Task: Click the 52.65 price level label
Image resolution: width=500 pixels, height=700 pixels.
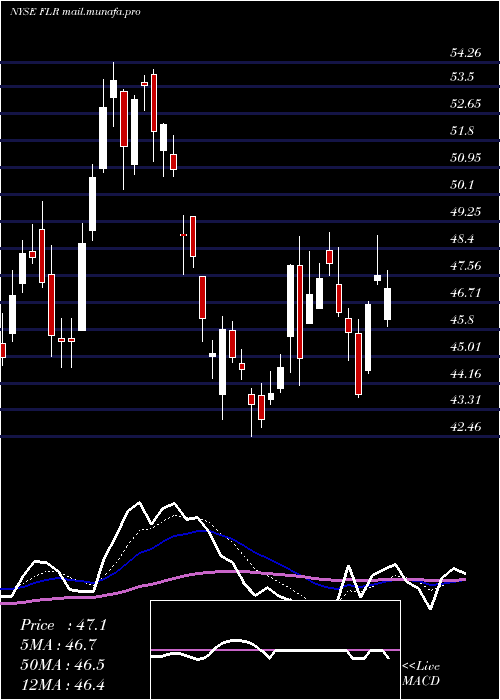Action: click(466, 104)
